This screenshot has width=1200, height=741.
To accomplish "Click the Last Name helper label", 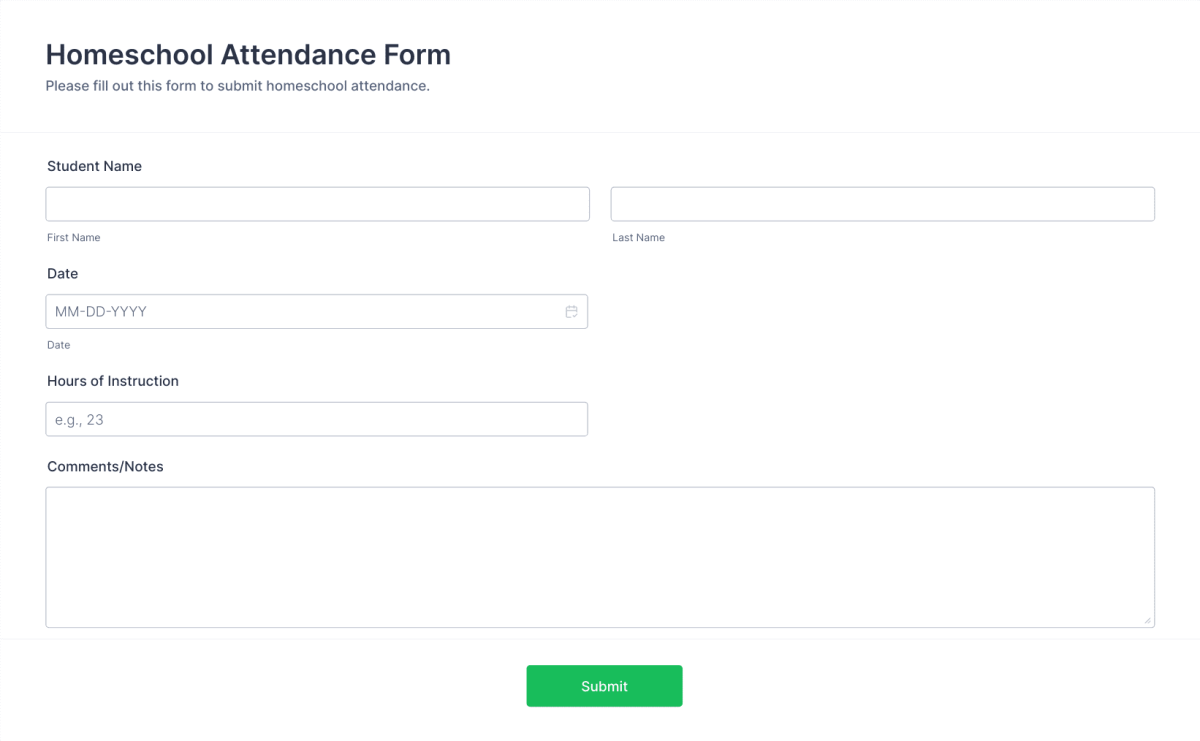I will pos(638,237).
